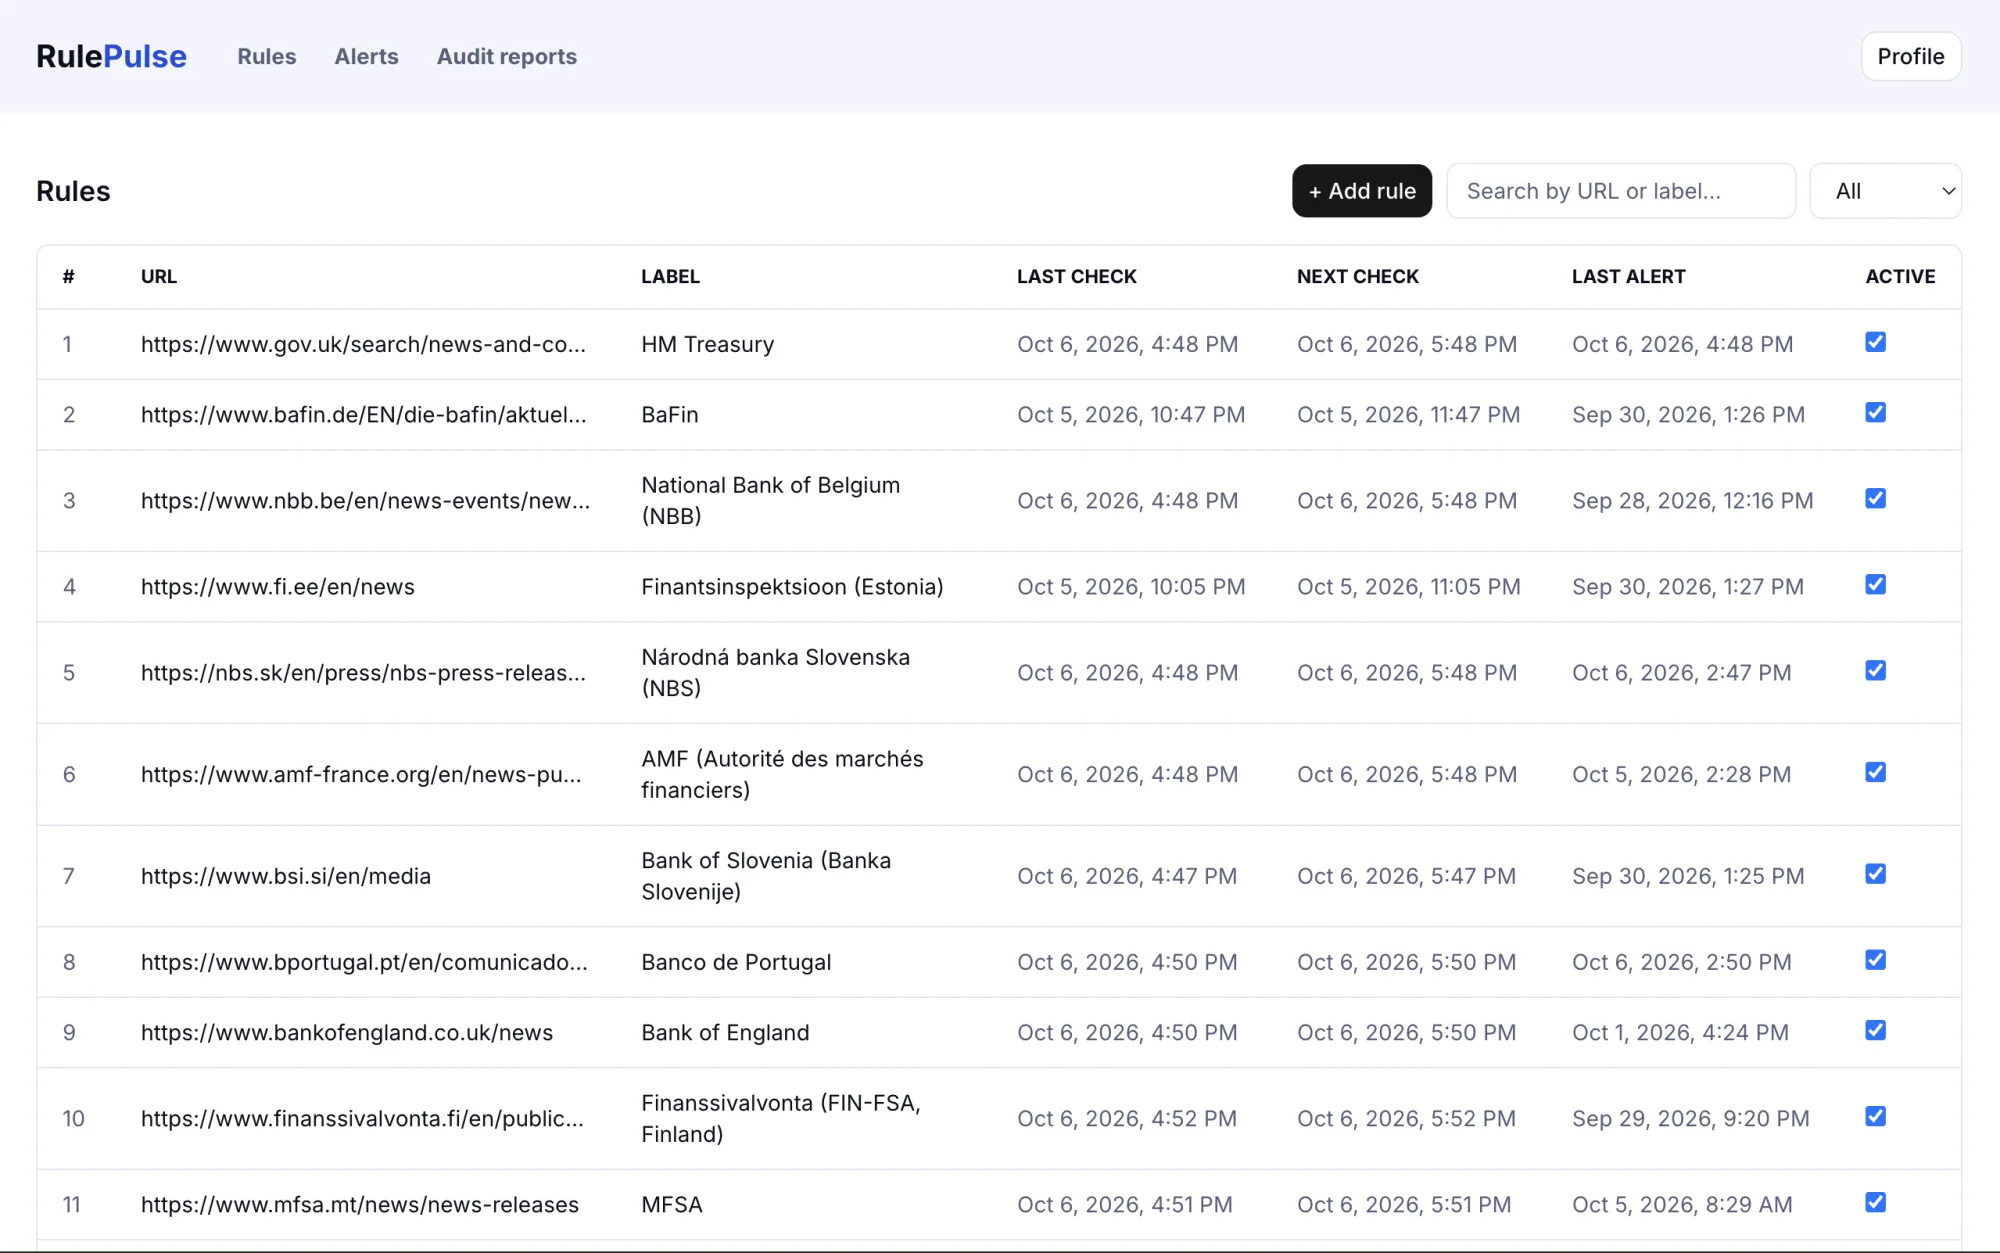Toggle Active checkbox for BaFin
Image resolution: width=2000 pixels, height=1253 pixels.
(1876, 412)
